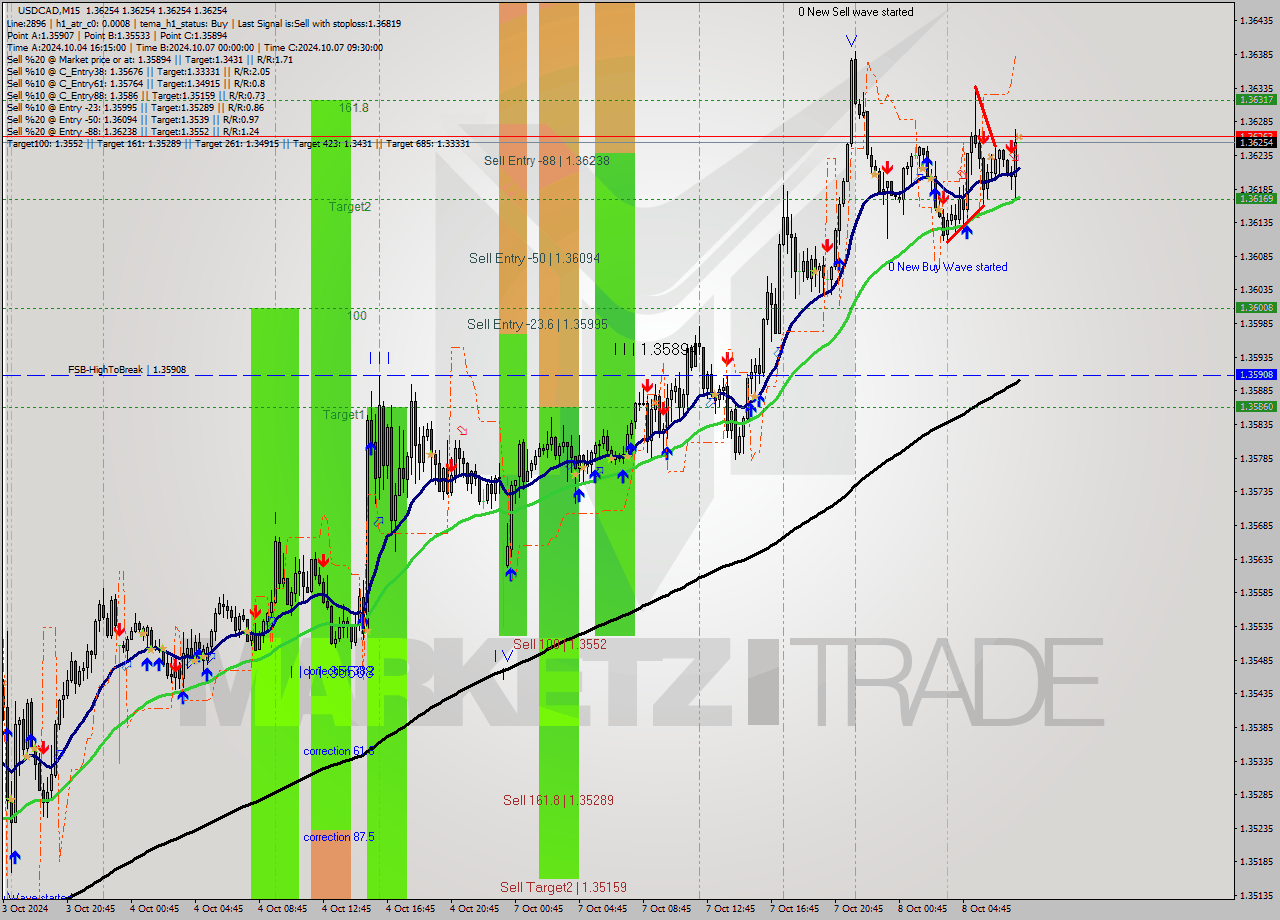Click the 'Target100: 1.3552' targets summary line
Screen dimensions: 1280x920
coord(238,144)
